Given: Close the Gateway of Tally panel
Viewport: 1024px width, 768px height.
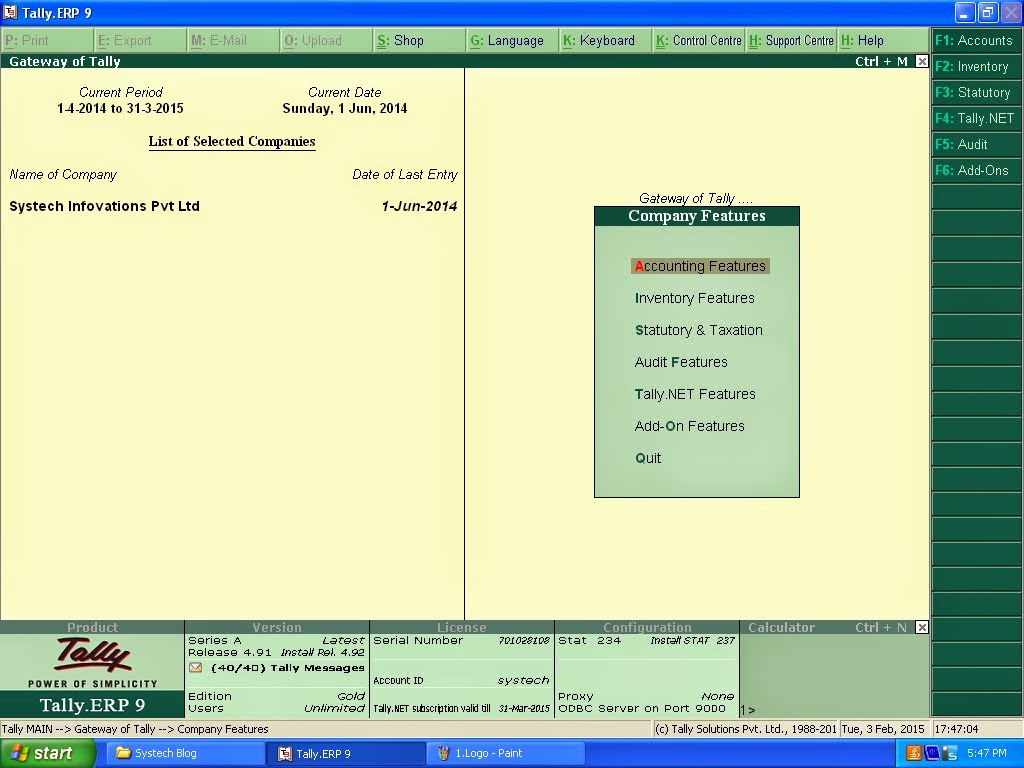Looking at the screenshot, I should click(x=921, y=61).
